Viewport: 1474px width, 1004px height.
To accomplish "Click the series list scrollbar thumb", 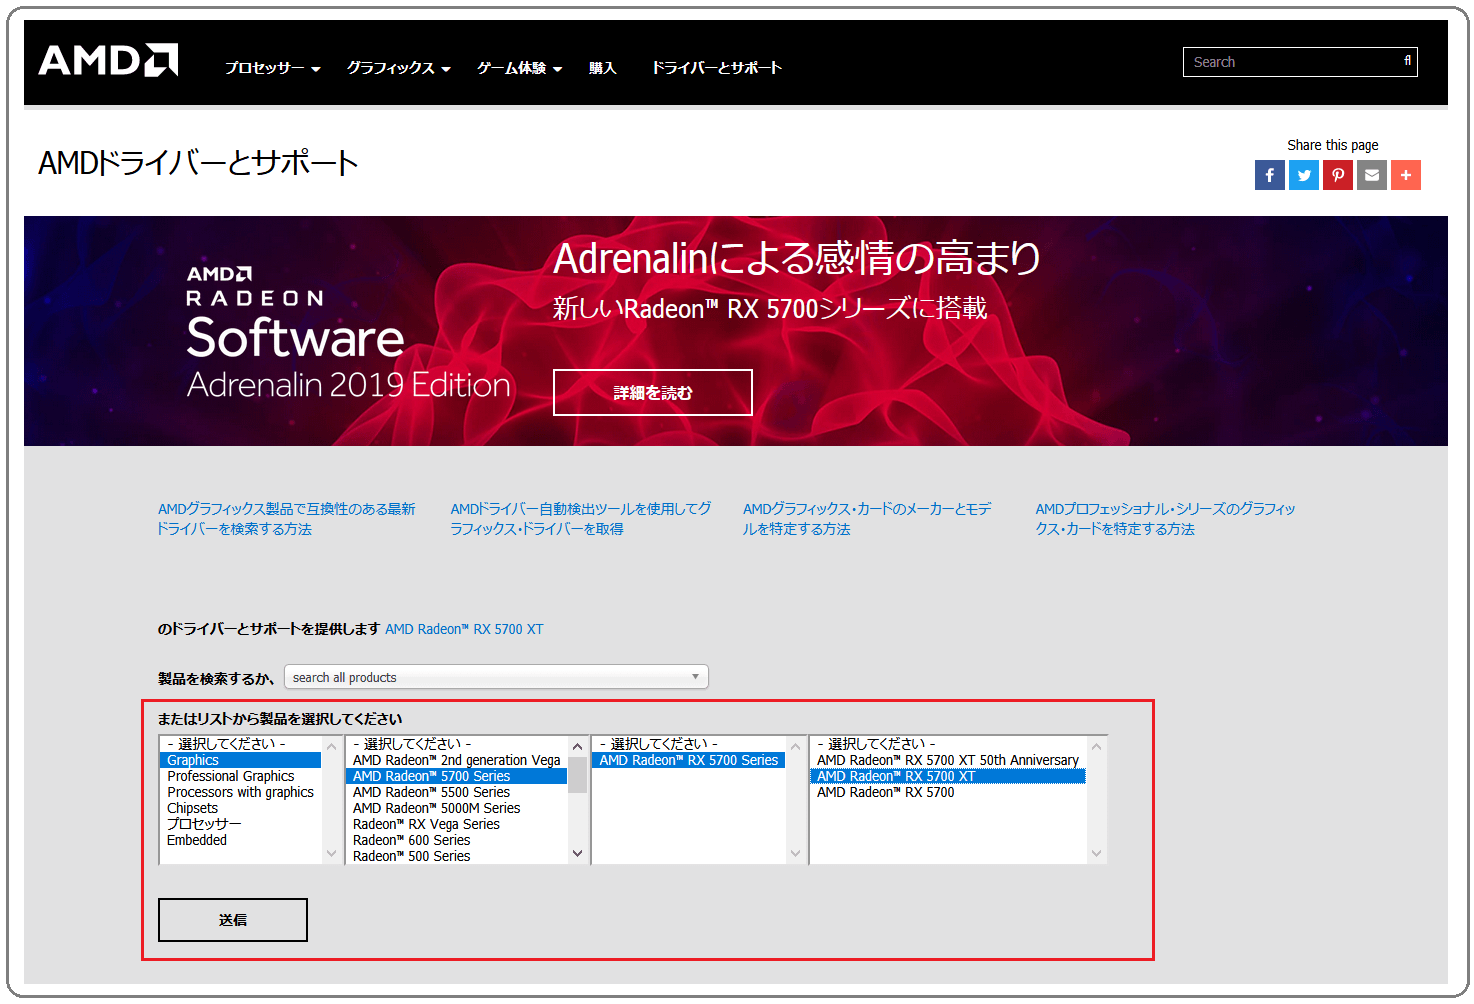I will pyautogui.click(x=577, y=774).
